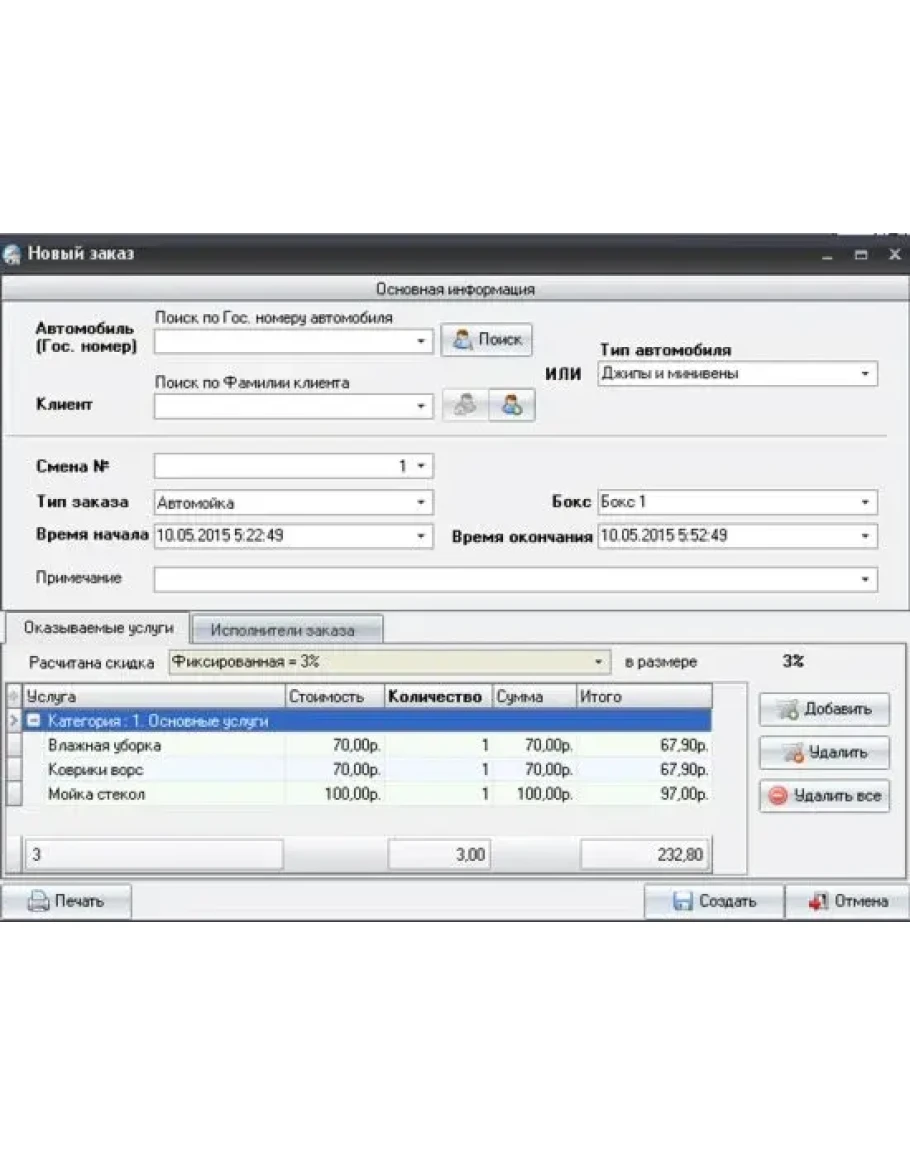Image resolution: width=910 pixels, height=1155 pixels.
Task: Save the order with Создать button
Action: tap(714, 901)
